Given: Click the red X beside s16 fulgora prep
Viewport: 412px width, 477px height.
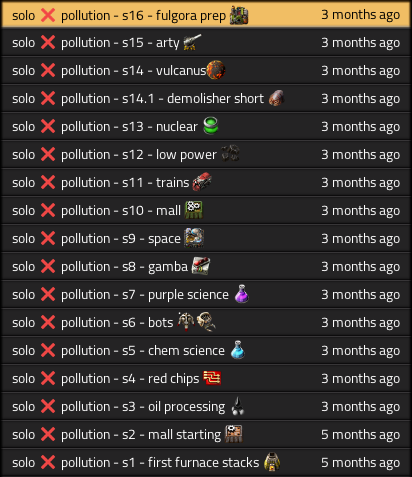Looking at the screenshot, I should 48,15.
